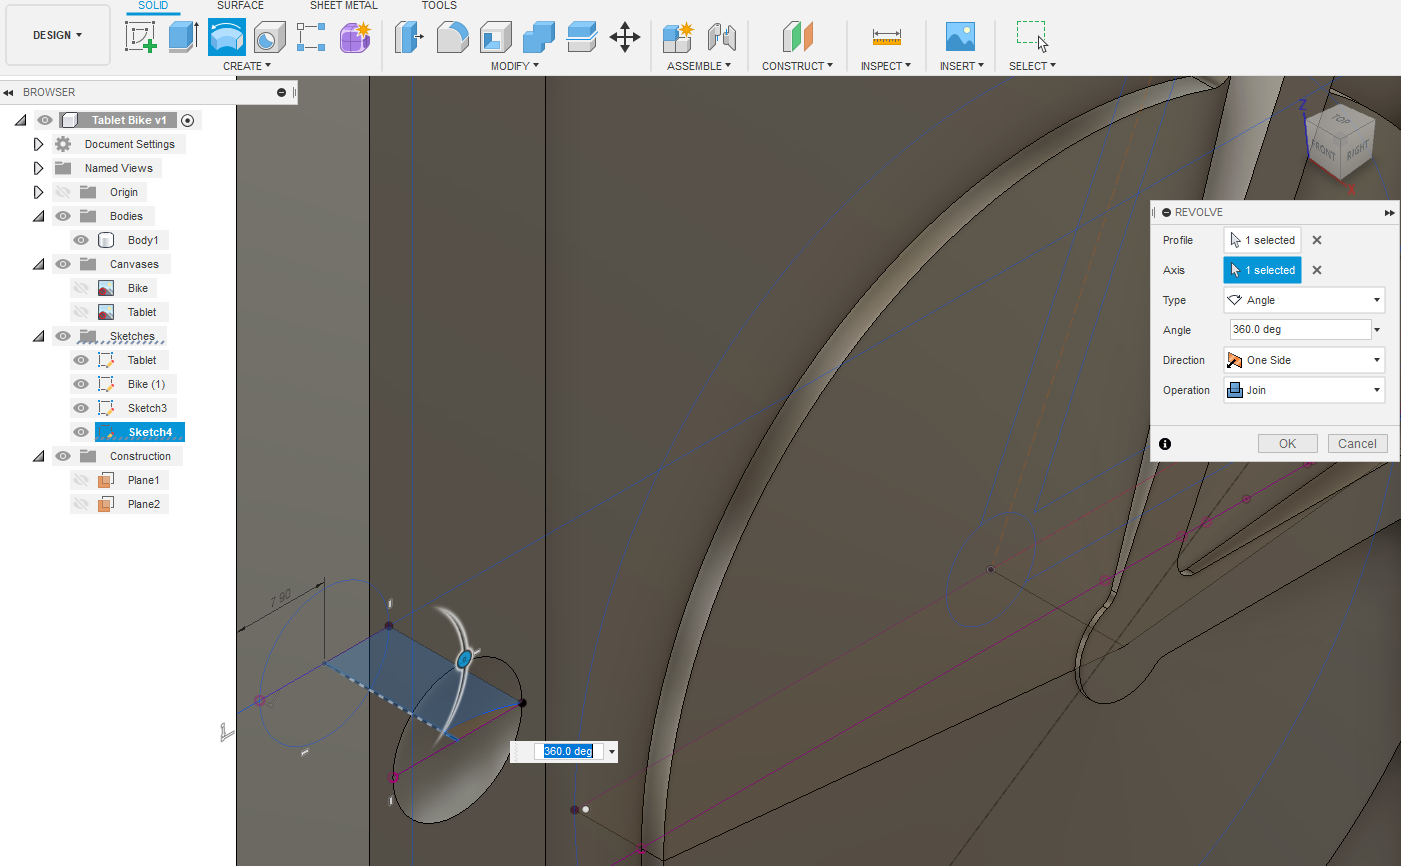Switch to the Tools tab
Viewport: 1401px width, 866px height.
(439, 6)
